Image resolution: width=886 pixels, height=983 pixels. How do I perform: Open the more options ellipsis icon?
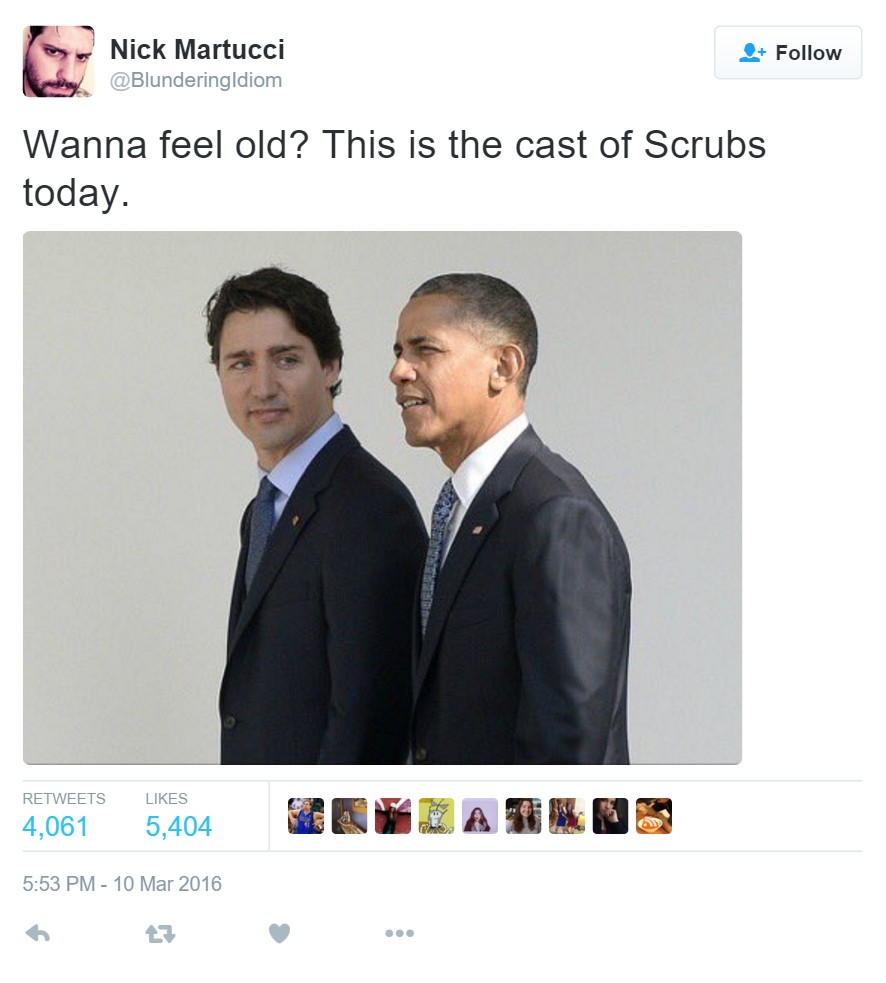pos(399,933)
